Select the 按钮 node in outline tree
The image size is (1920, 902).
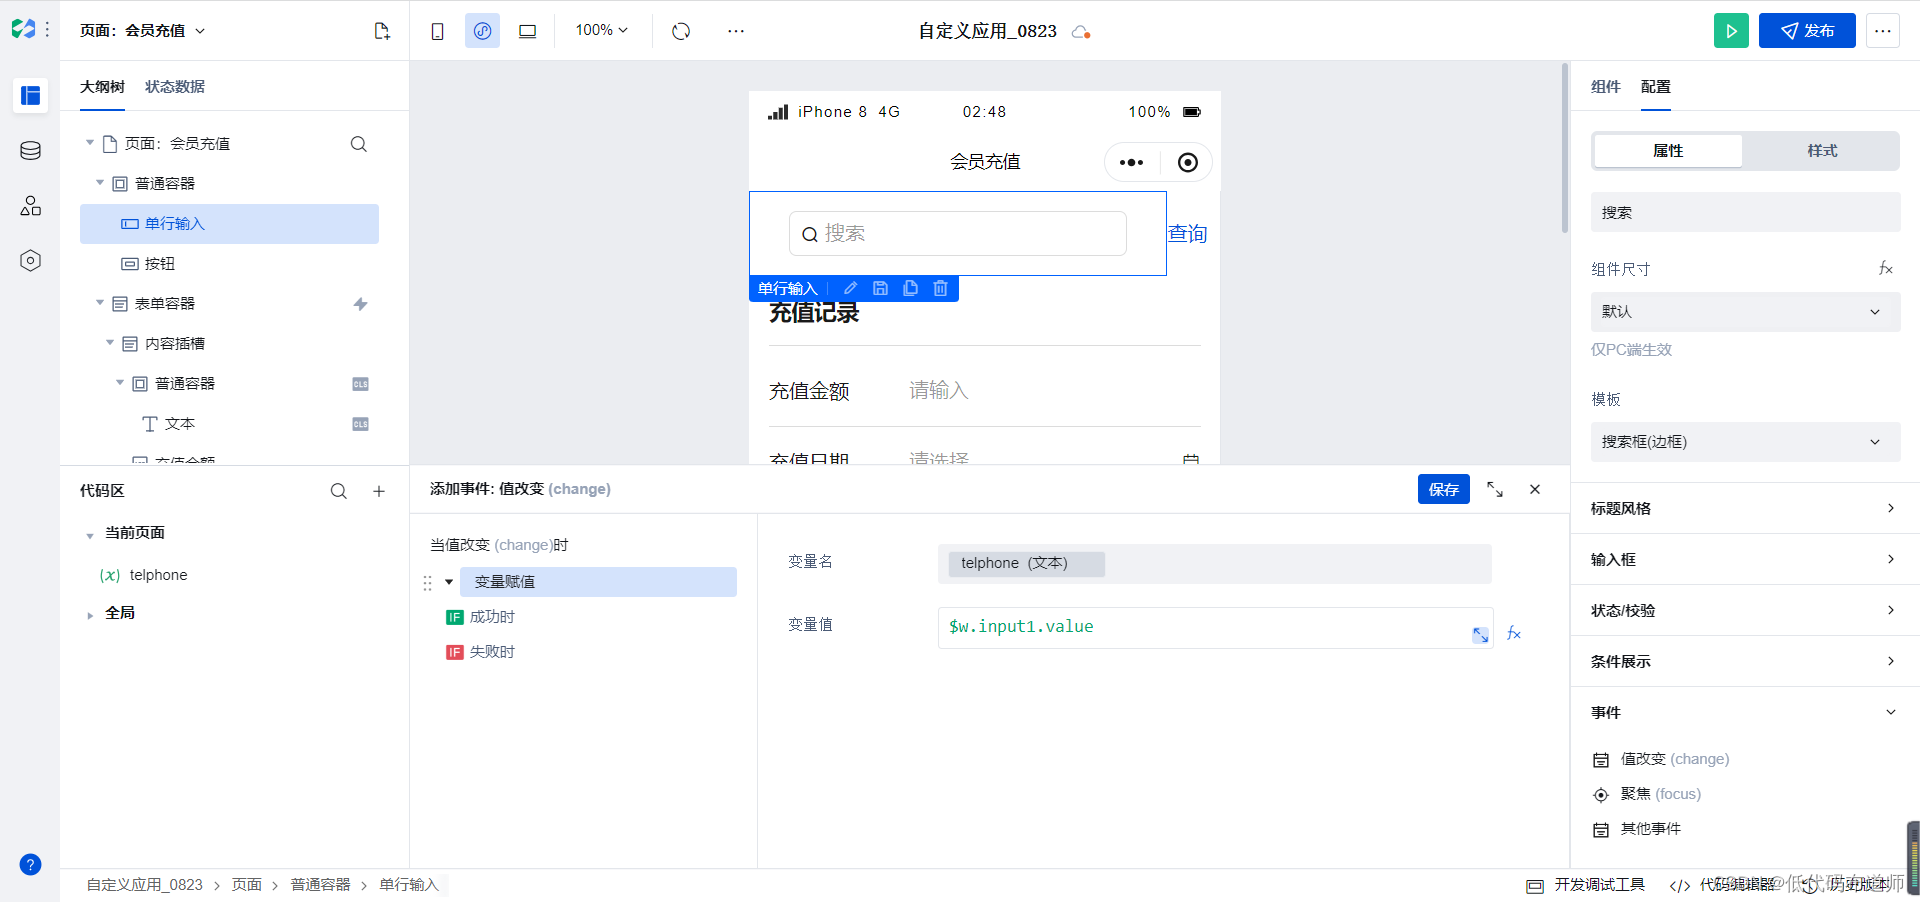[x=160, y=264]
